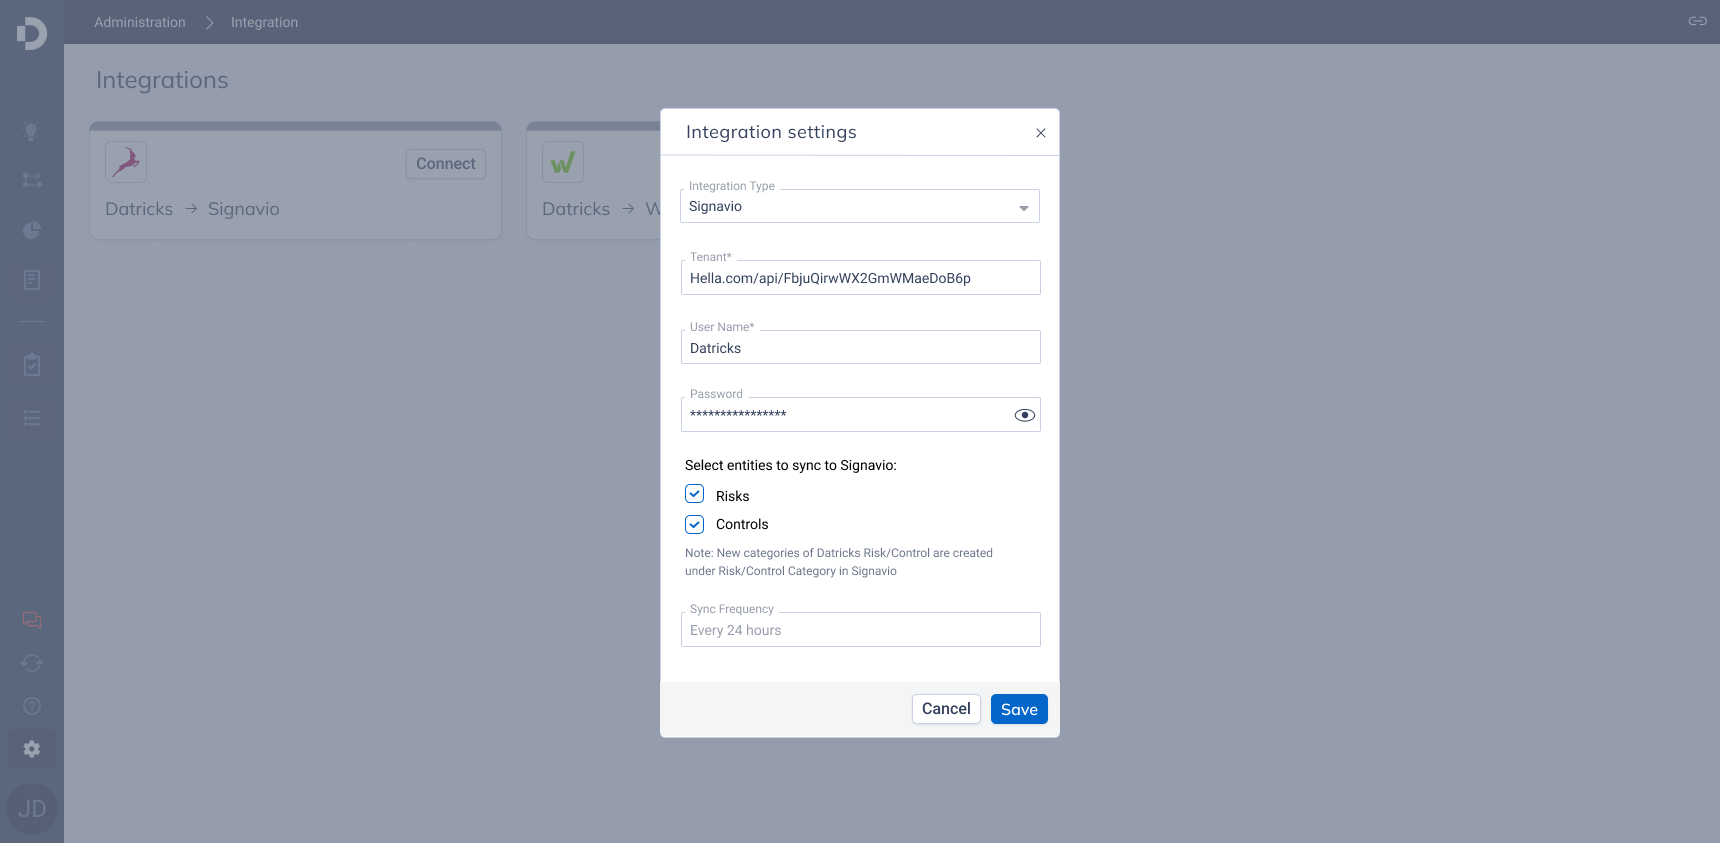This screenshot has width=1720, height=843.
Task: Open the red chat feedback icon
Action: [x=32, y=620]
